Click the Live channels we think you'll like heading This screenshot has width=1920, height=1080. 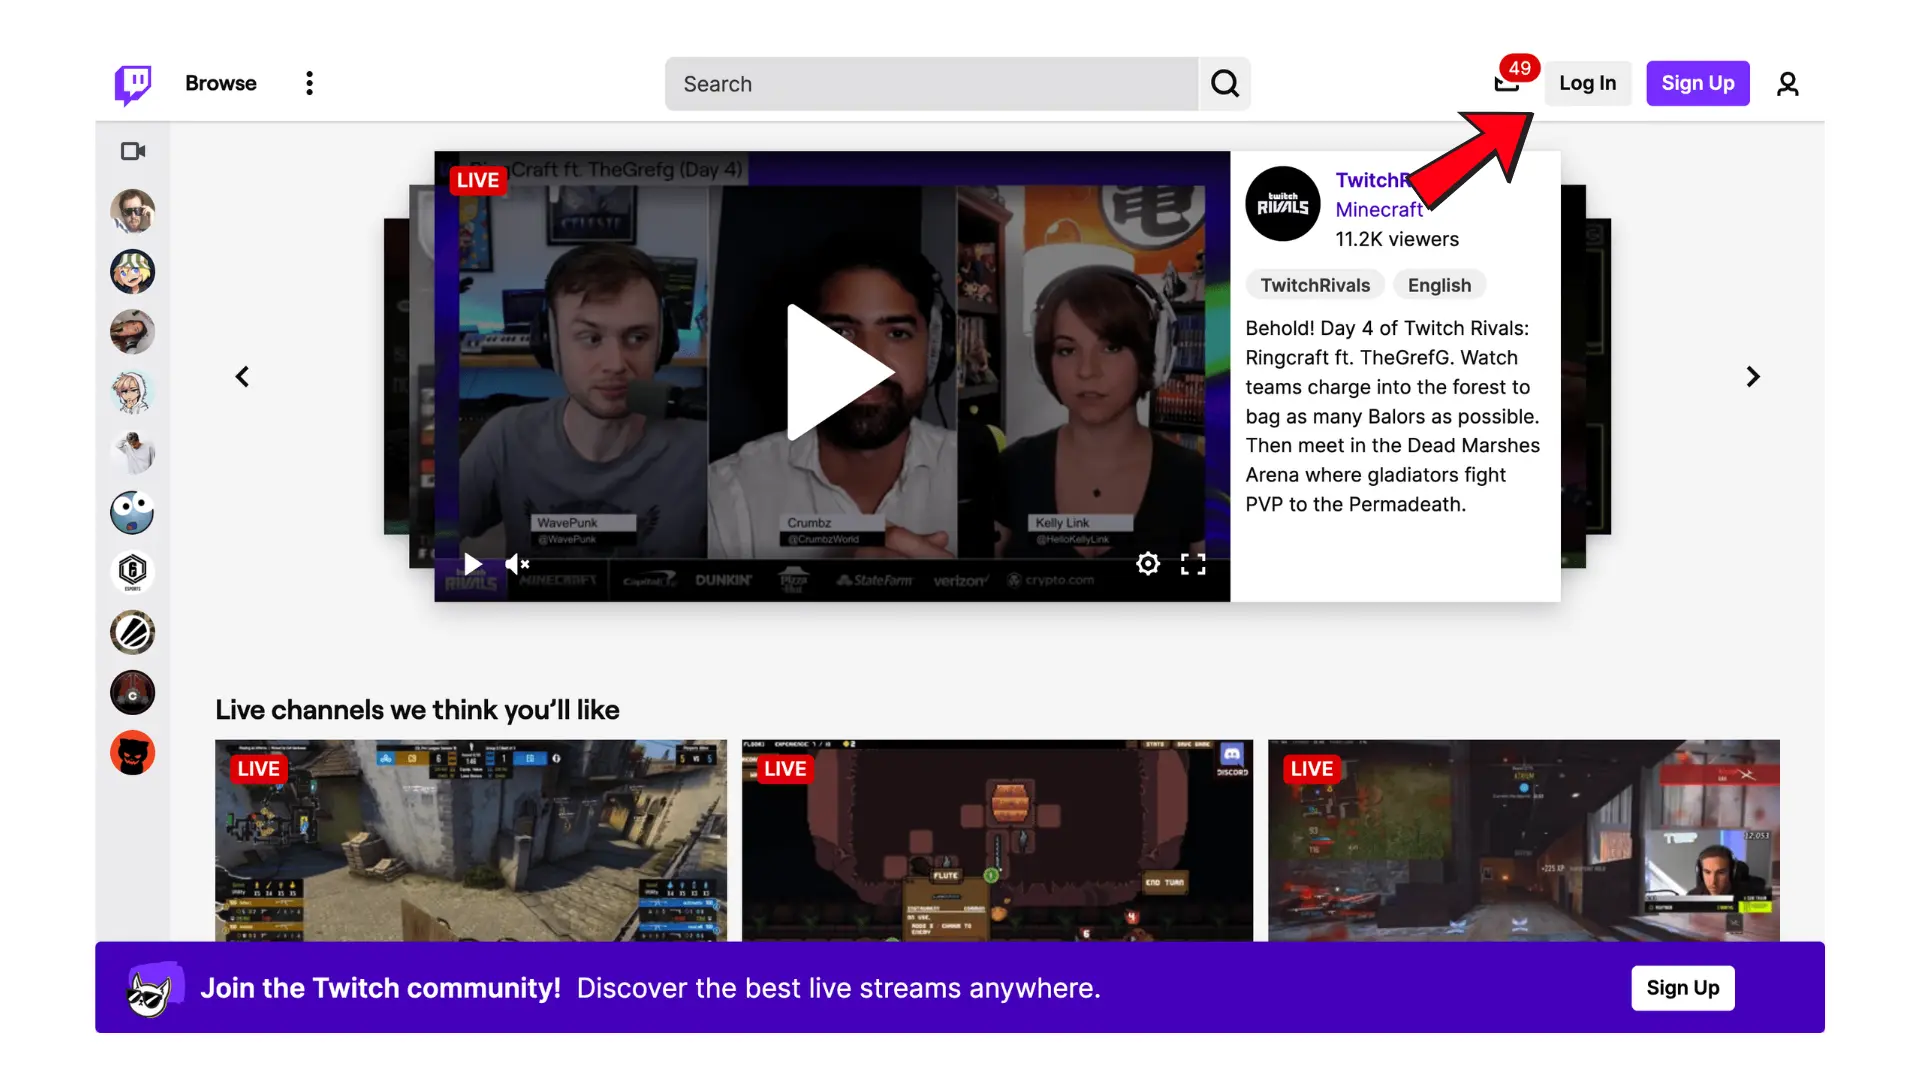click(417, 710)
